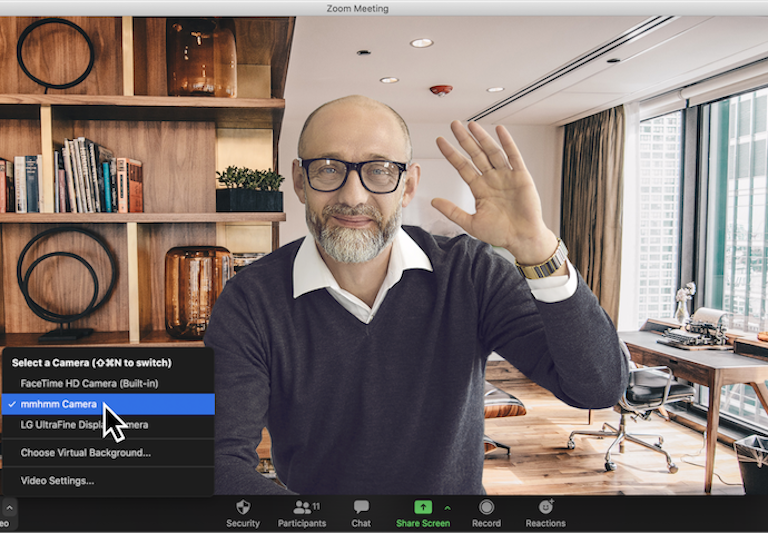Select the checked mmhmm Camera option
The width and height of the screenshot is (768, 533).
coord(59,404)
